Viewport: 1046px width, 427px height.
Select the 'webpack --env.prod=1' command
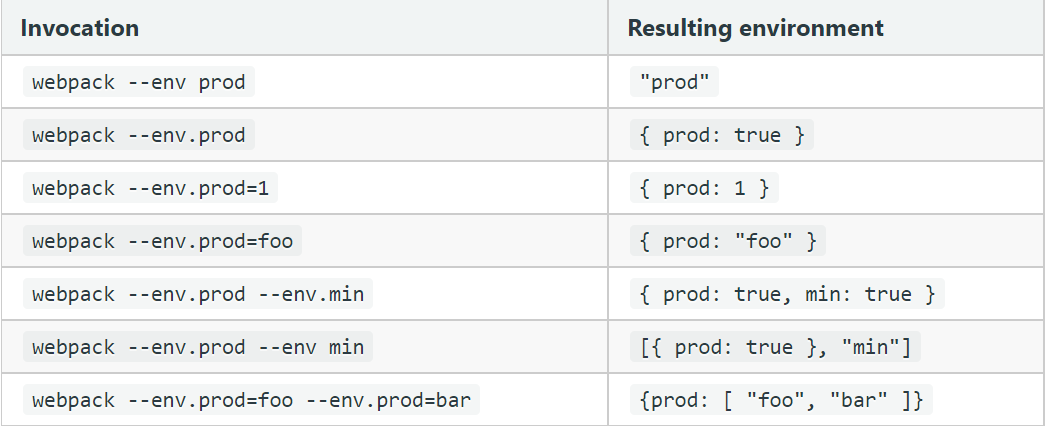(149, 188)
